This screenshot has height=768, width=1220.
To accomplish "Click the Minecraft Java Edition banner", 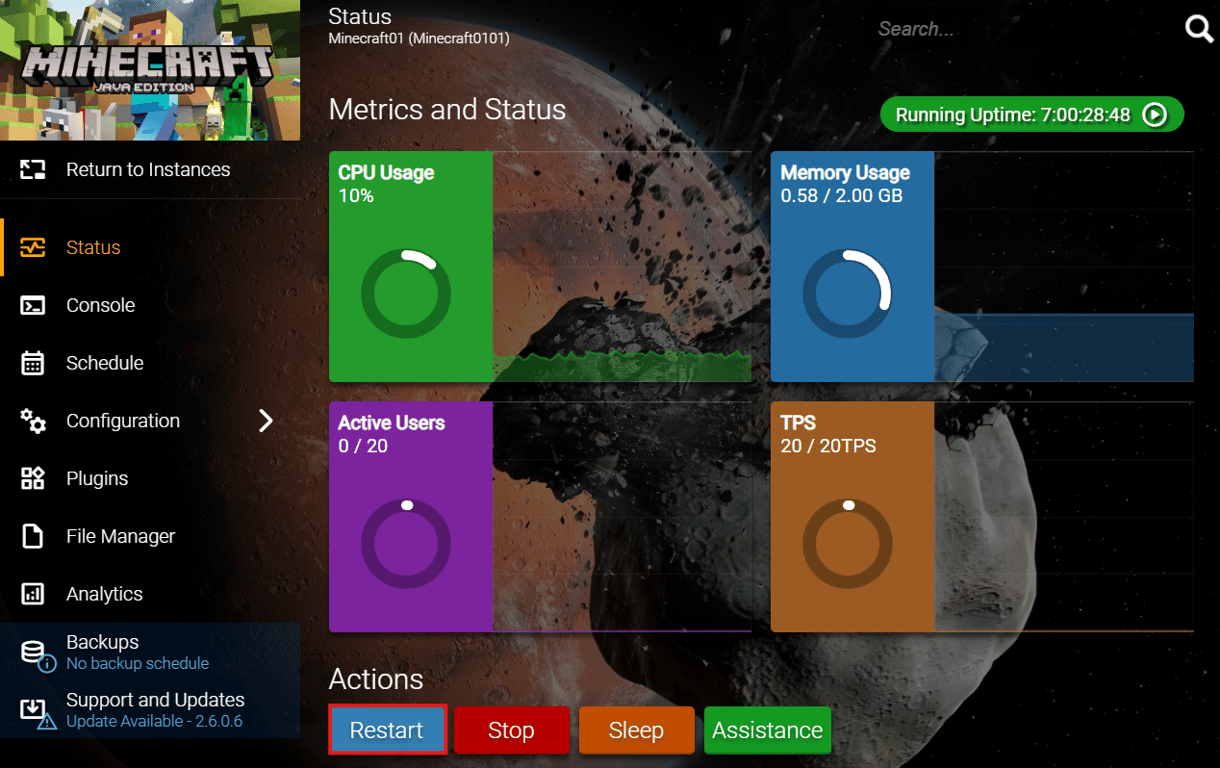I will coord(150,70).
